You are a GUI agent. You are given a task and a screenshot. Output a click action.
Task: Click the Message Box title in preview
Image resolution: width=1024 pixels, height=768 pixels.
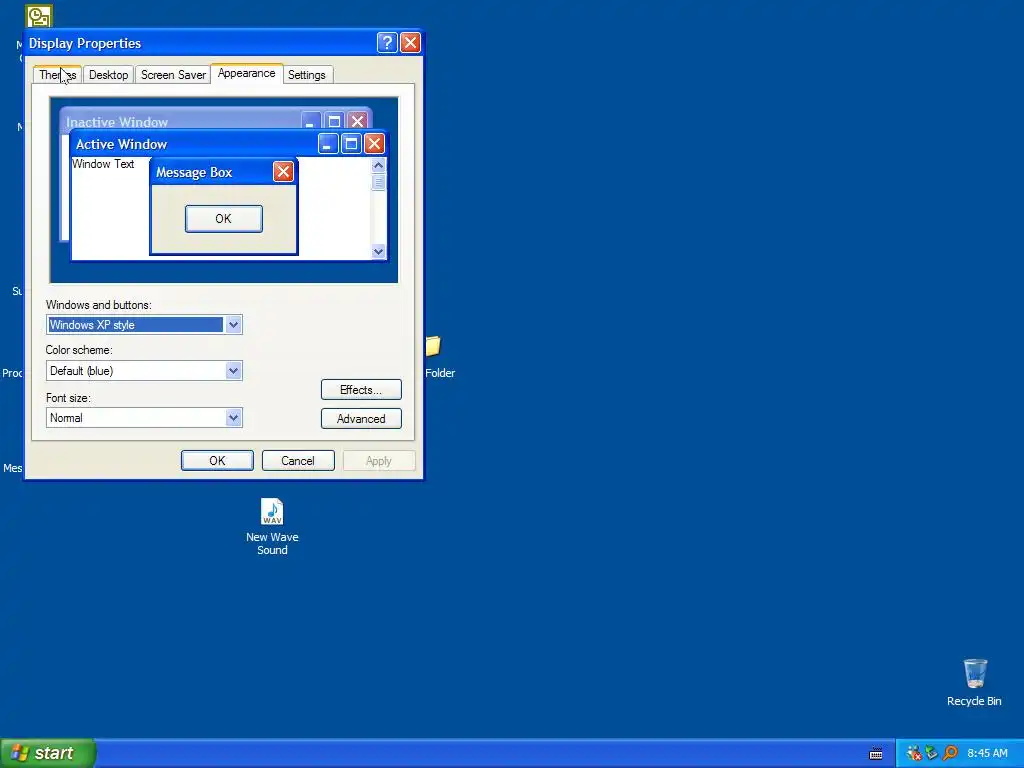click(x=194, y=172)
